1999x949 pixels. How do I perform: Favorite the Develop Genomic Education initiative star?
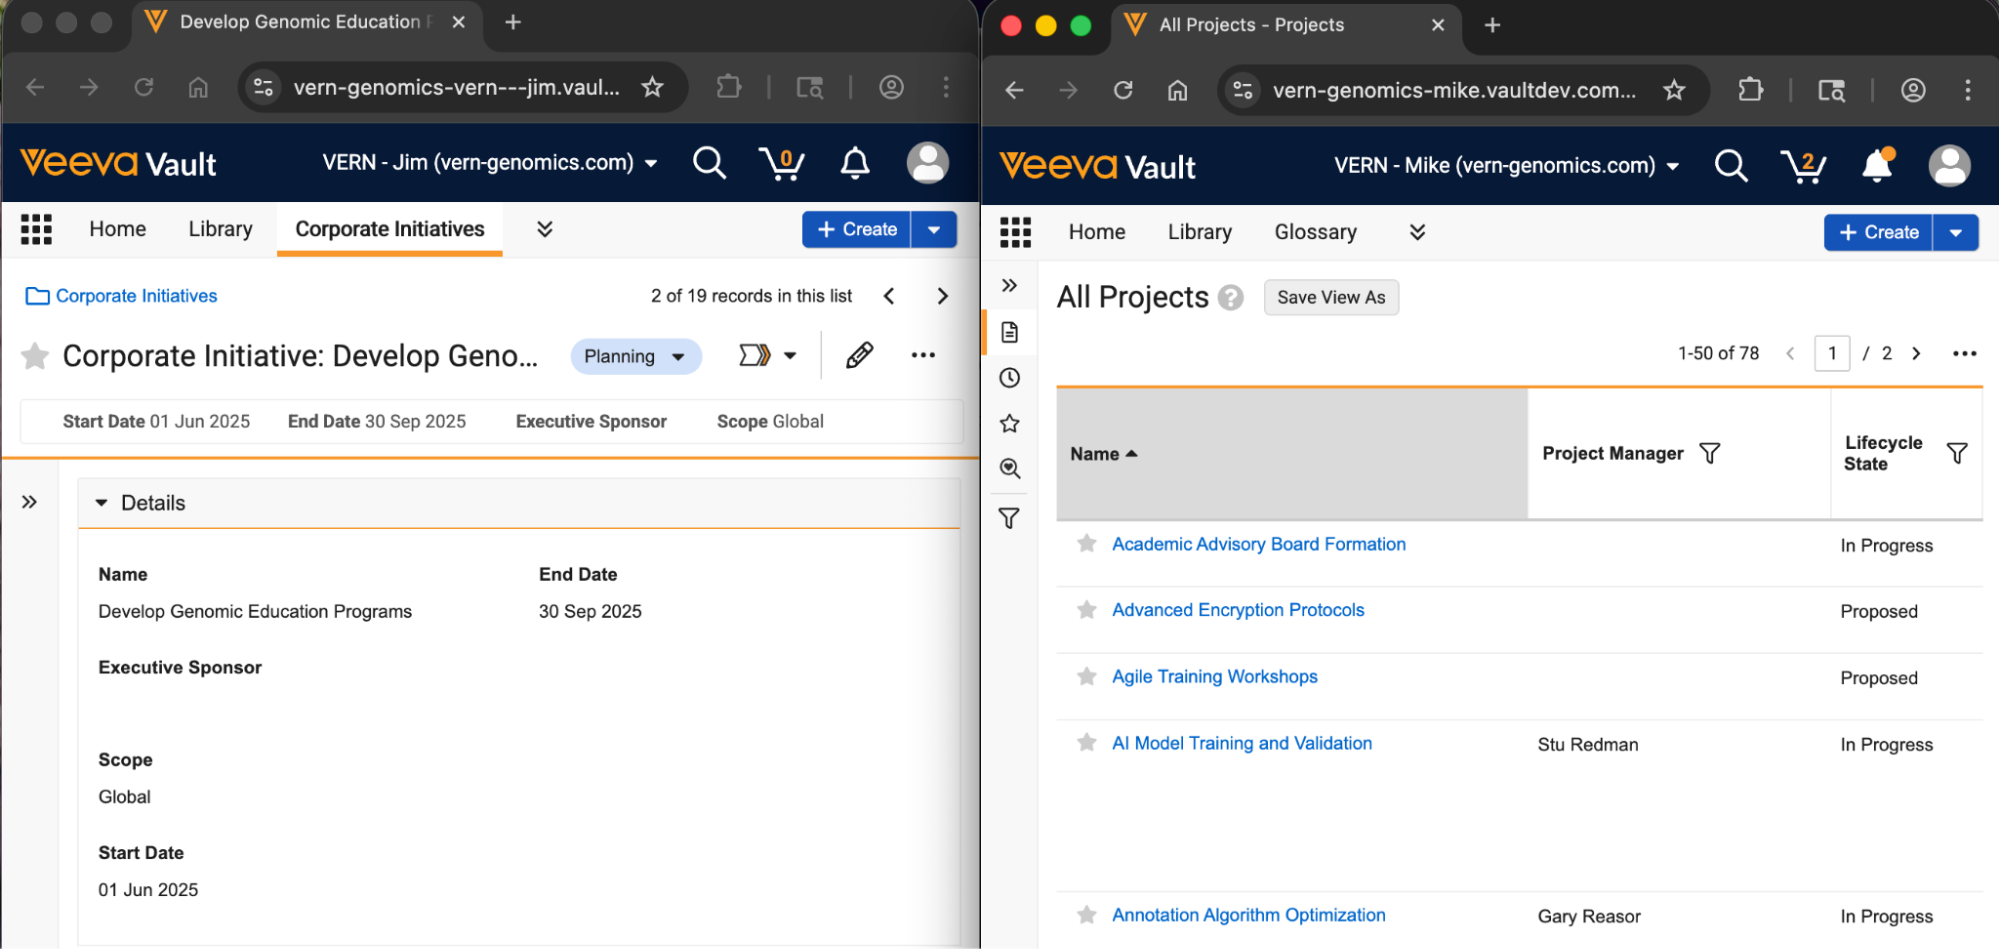point(35,356)
